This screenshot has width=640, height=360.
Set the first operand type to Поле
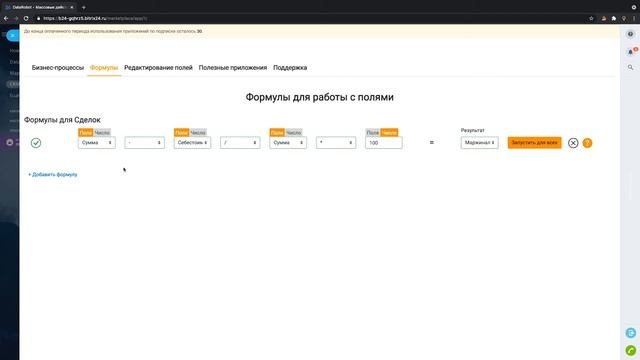pyautogui.click(x=86, y=133)
